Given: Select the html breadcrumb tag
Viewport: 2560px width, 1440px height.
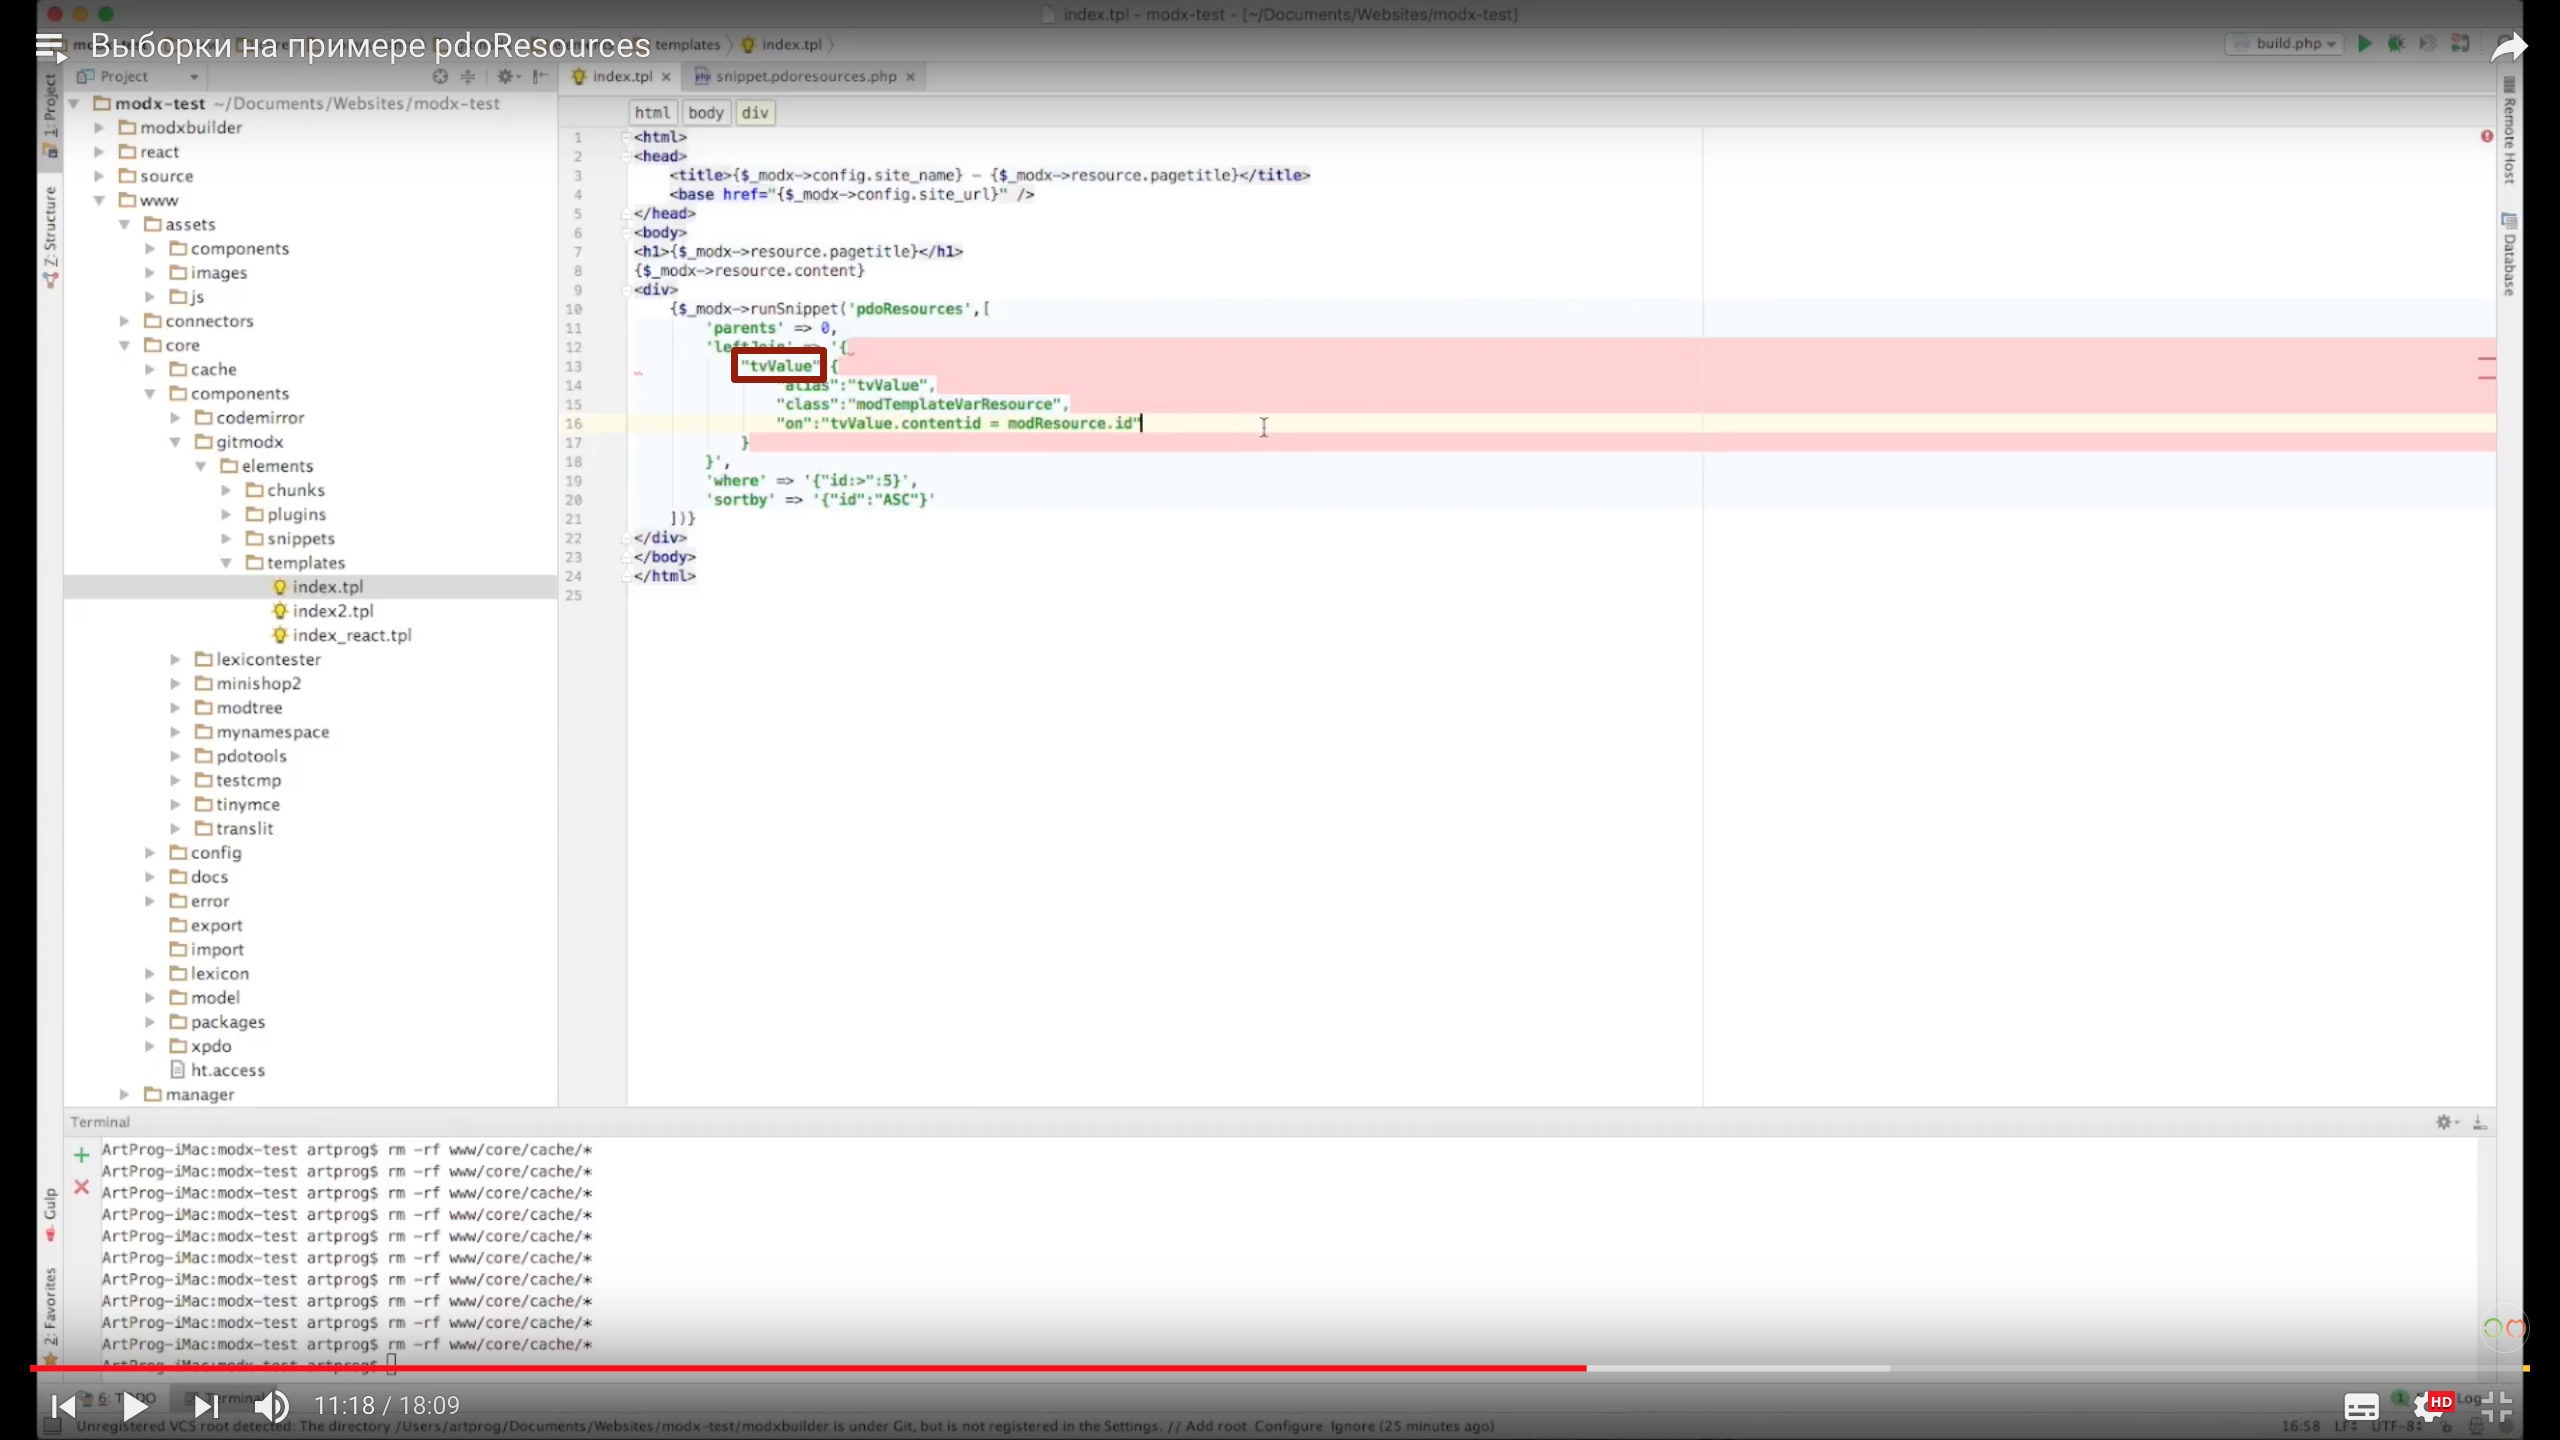Looking at the screenshot, I should pos(652,113).
